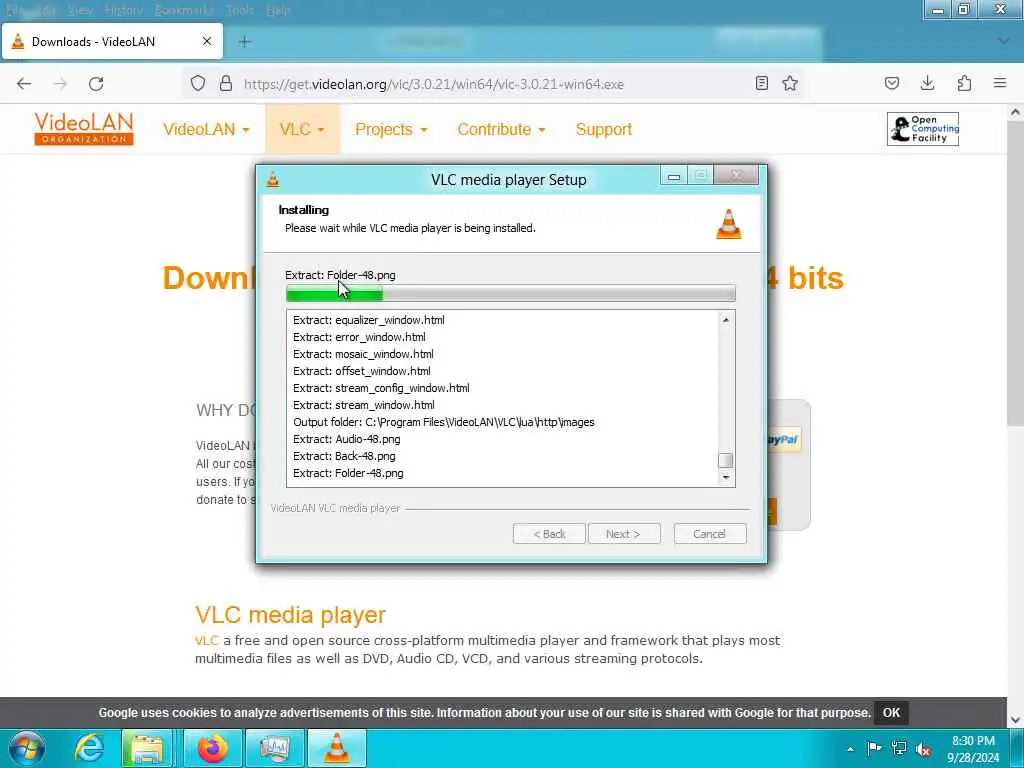Expand the VideoLAN navigation dropdown
The height and width of the screenshot is (768, 1024).
(206, 129)
